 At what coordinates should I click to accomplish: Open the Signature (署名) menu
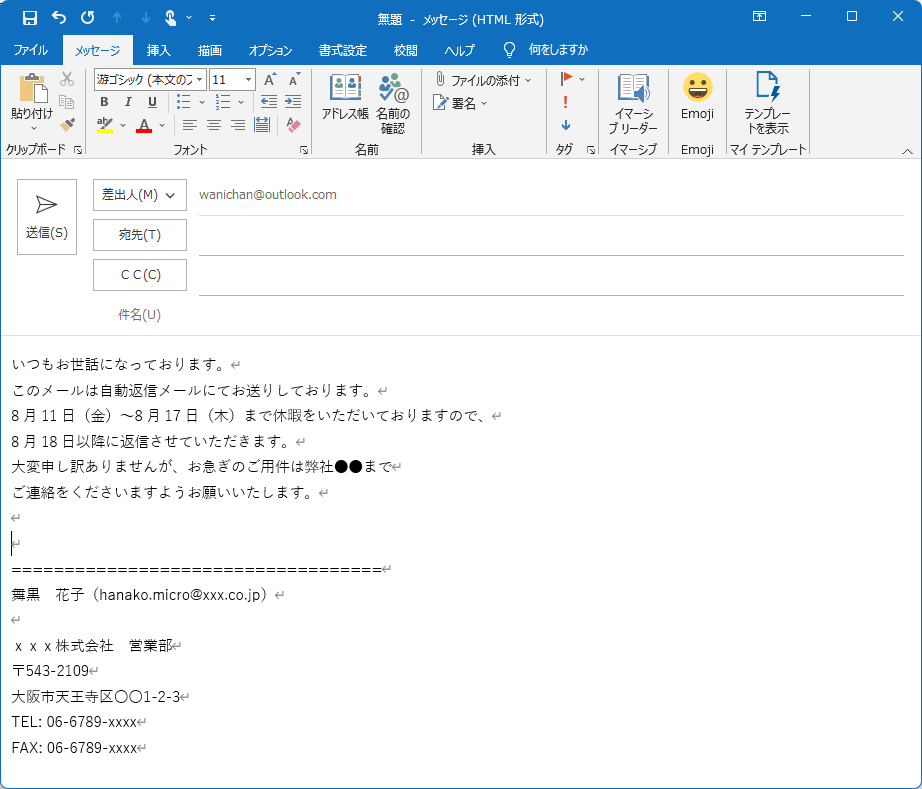(x=460, y=103)
